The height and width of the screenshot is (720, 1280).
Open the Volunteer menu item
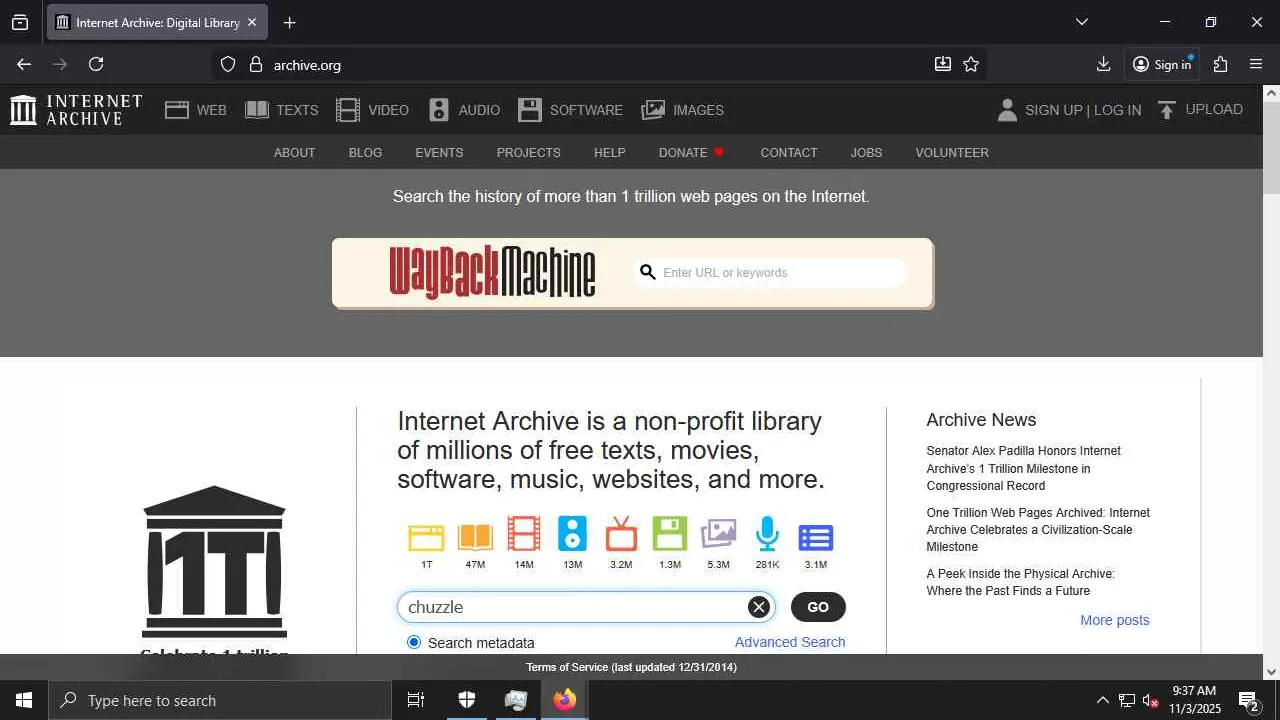952,153
